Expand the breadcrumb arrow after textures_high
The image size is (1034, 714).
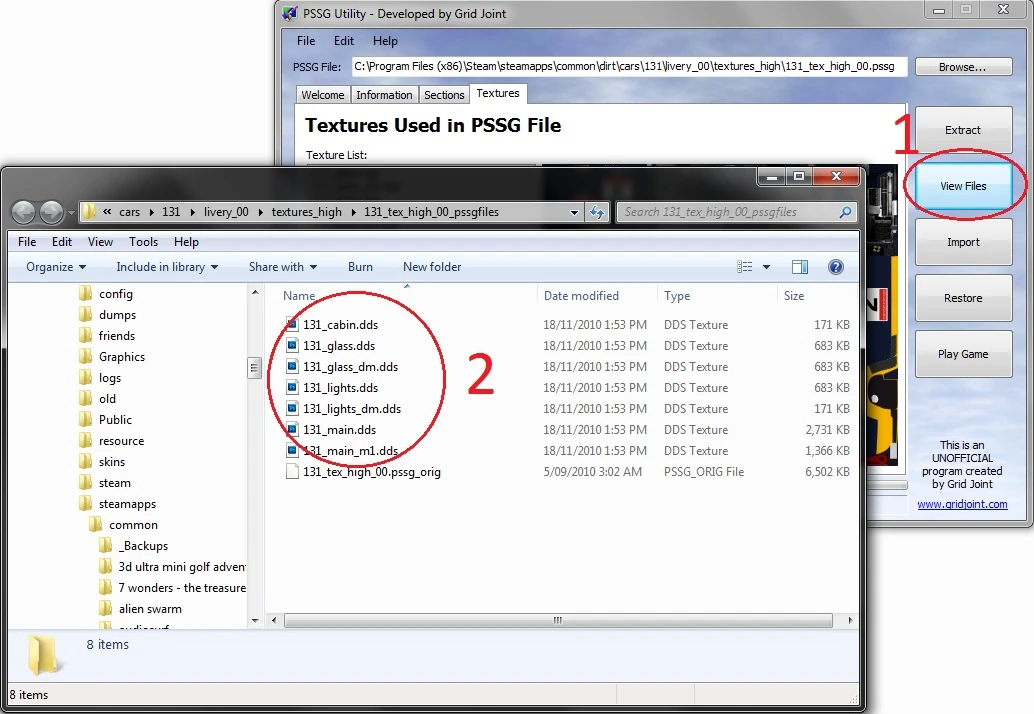pos(353,212)
